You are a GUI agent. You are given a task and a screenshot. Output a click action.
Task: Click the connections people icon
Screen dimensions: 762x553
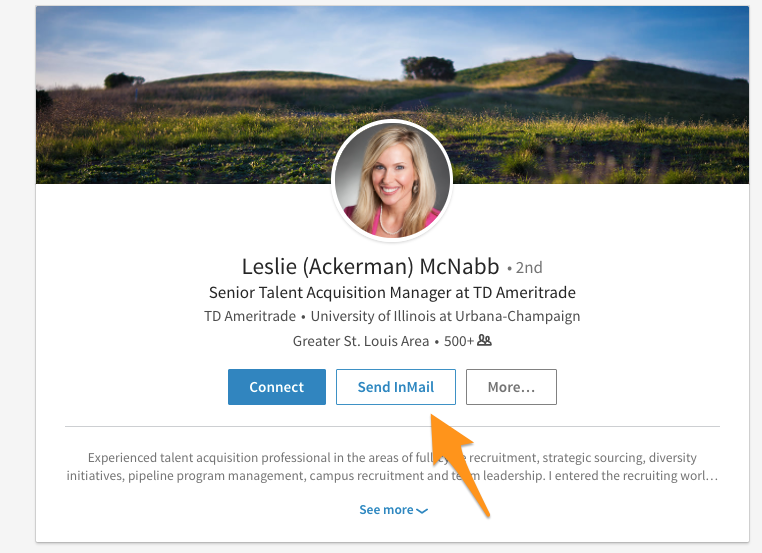(484, 340)
